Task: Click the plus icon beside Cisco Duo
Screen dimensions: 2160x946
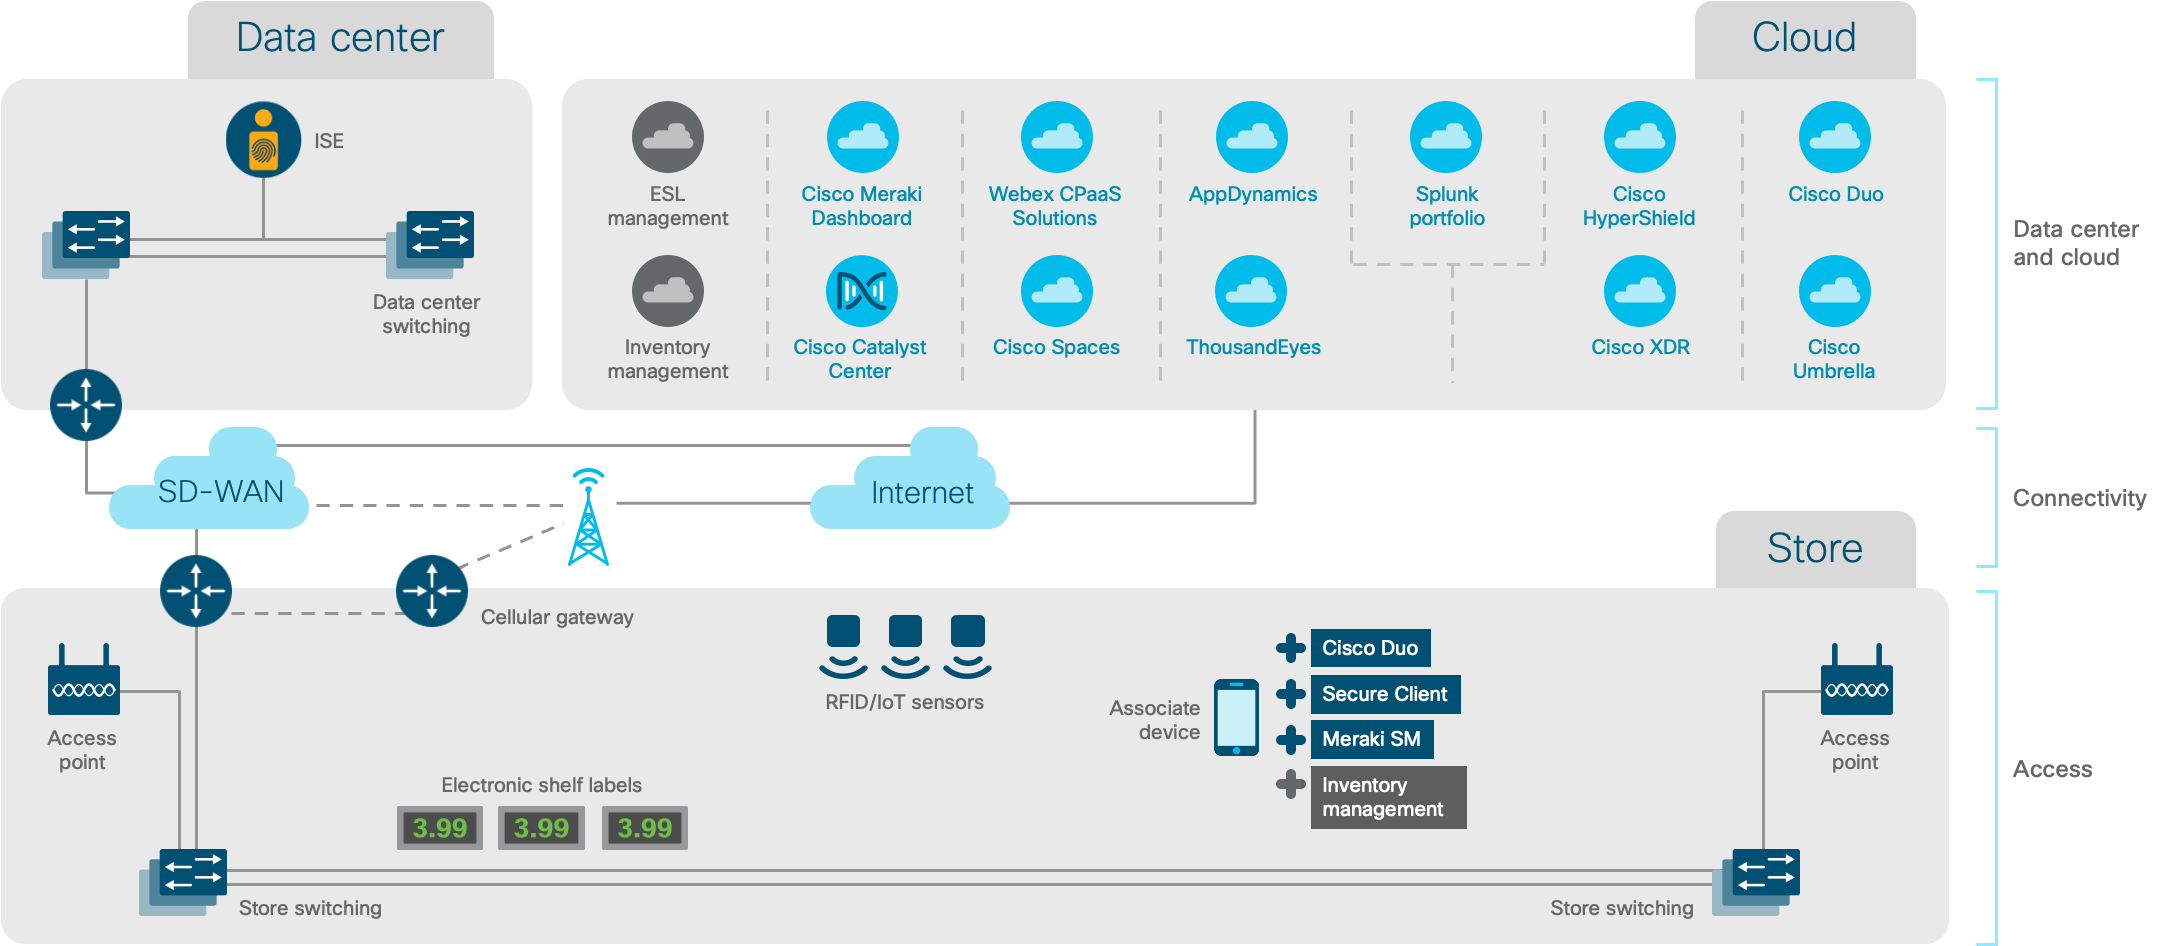Action: [1291, 648]
